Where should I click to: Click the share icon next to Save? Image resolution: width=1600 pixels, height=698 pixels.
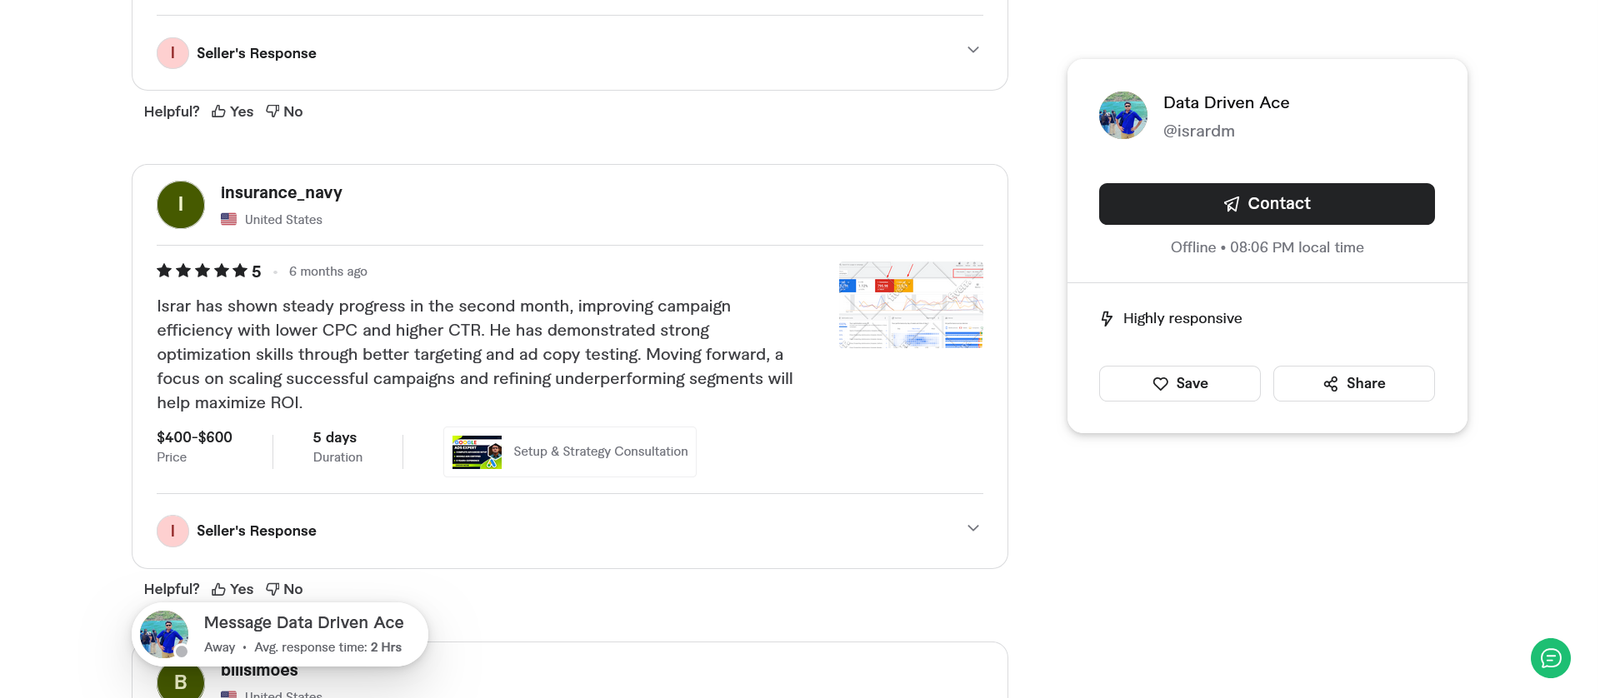coord(1329,383)
